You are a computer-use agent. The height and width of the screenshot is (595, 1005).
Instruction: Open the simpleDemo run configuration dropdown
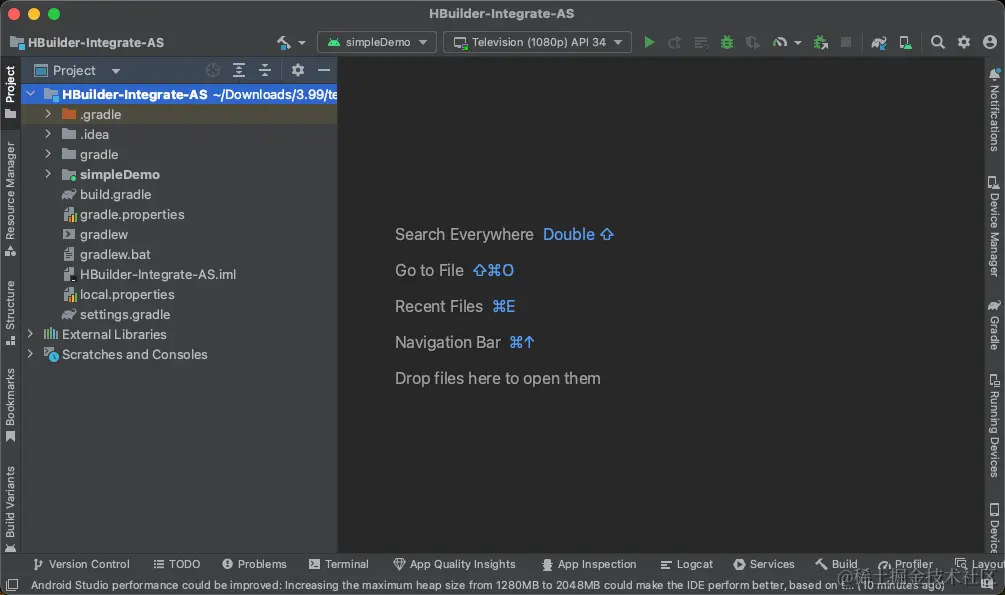pyautogui.click(x=377, y=42)
